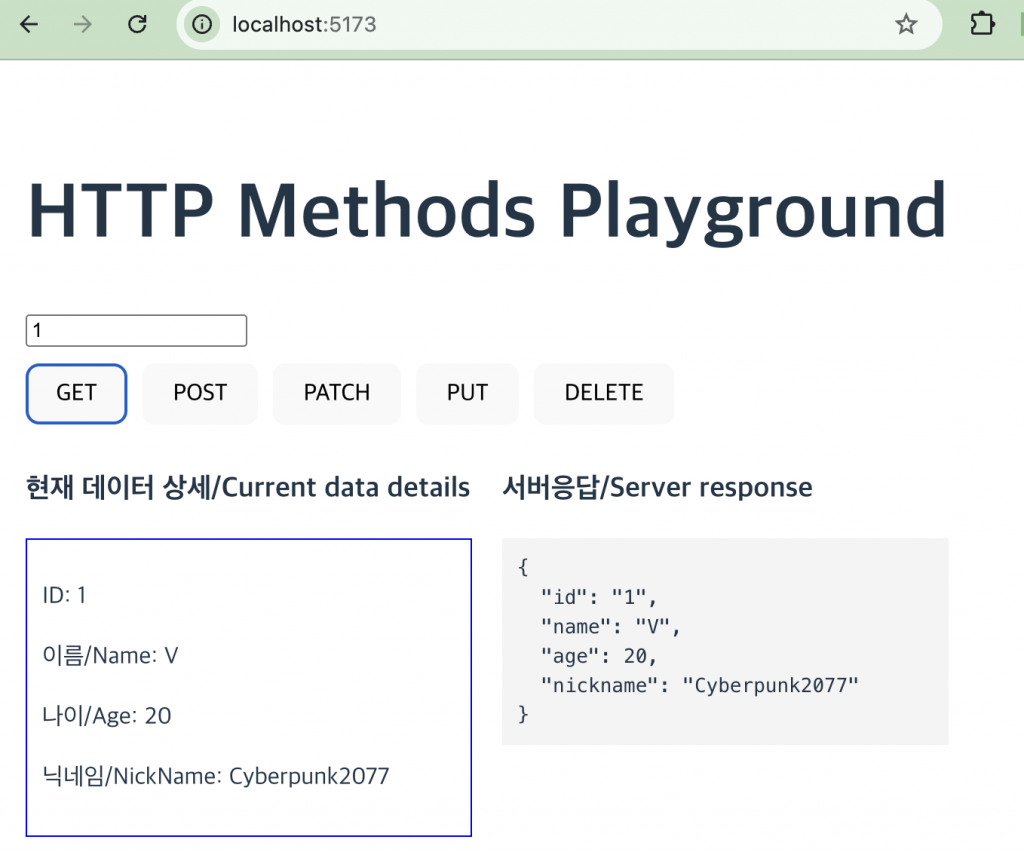
Task: Open site information icon in address bar
Action: point(203,25)
